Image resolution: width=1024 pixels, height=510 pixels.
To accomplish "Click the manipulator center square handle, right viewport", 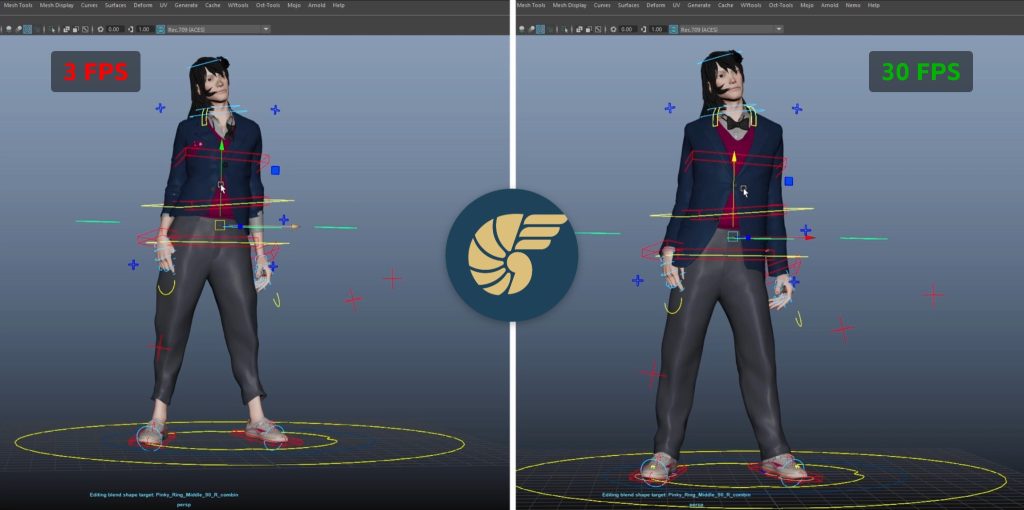I will pyautogui.click(x=733, y=236).
